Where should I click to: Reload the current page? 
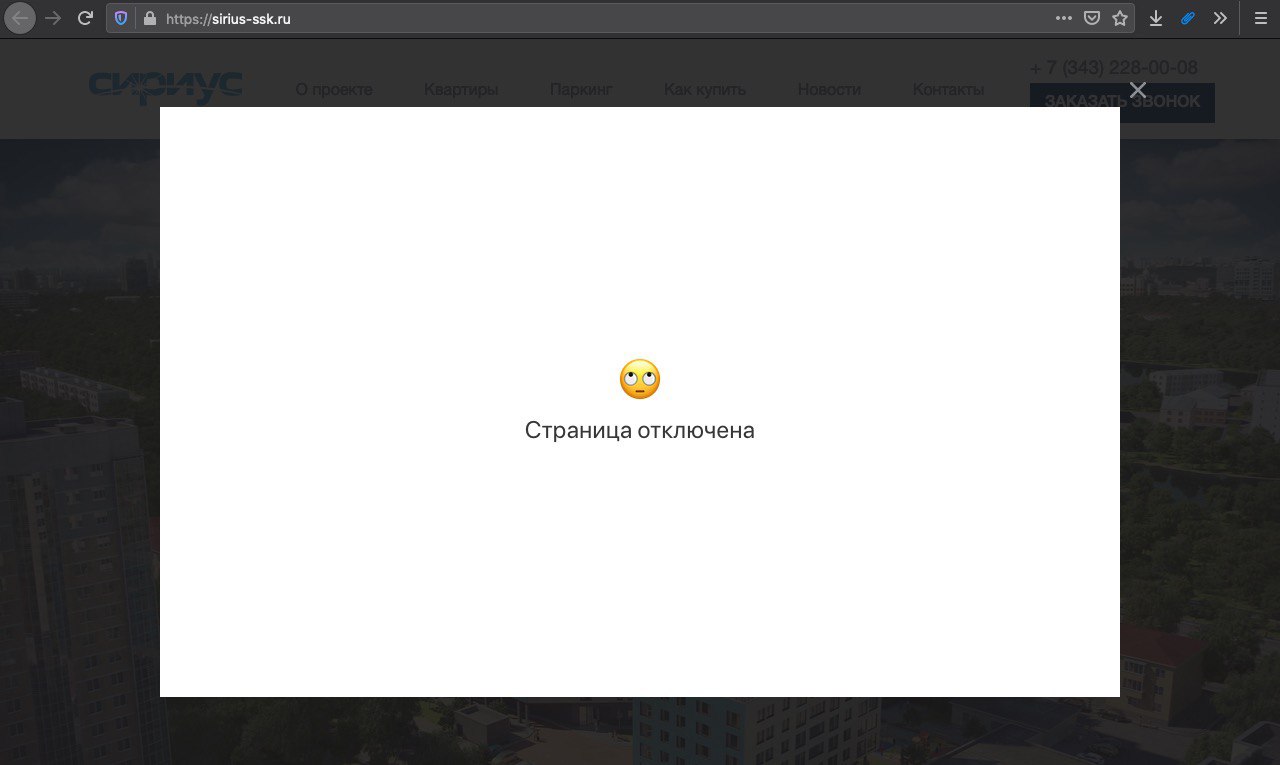click(86, 18)
